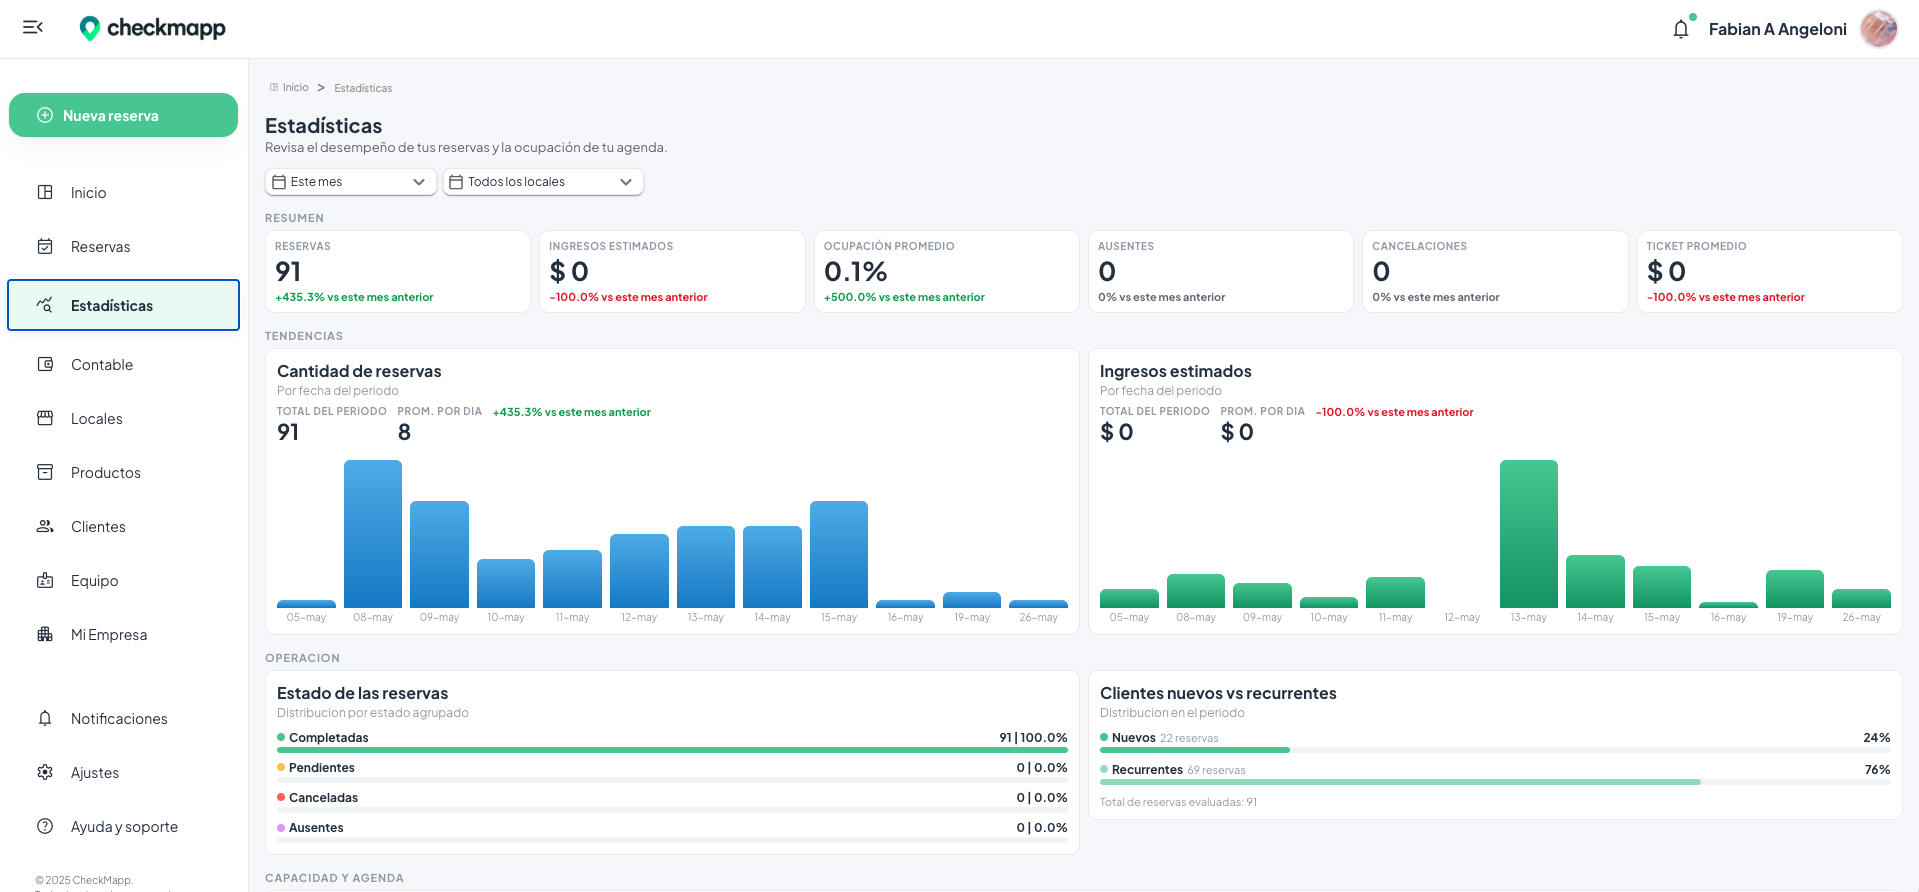Open Ajustes from the sidebar
This screenshot has width=1919, height=892.
[x=123, y=772]
